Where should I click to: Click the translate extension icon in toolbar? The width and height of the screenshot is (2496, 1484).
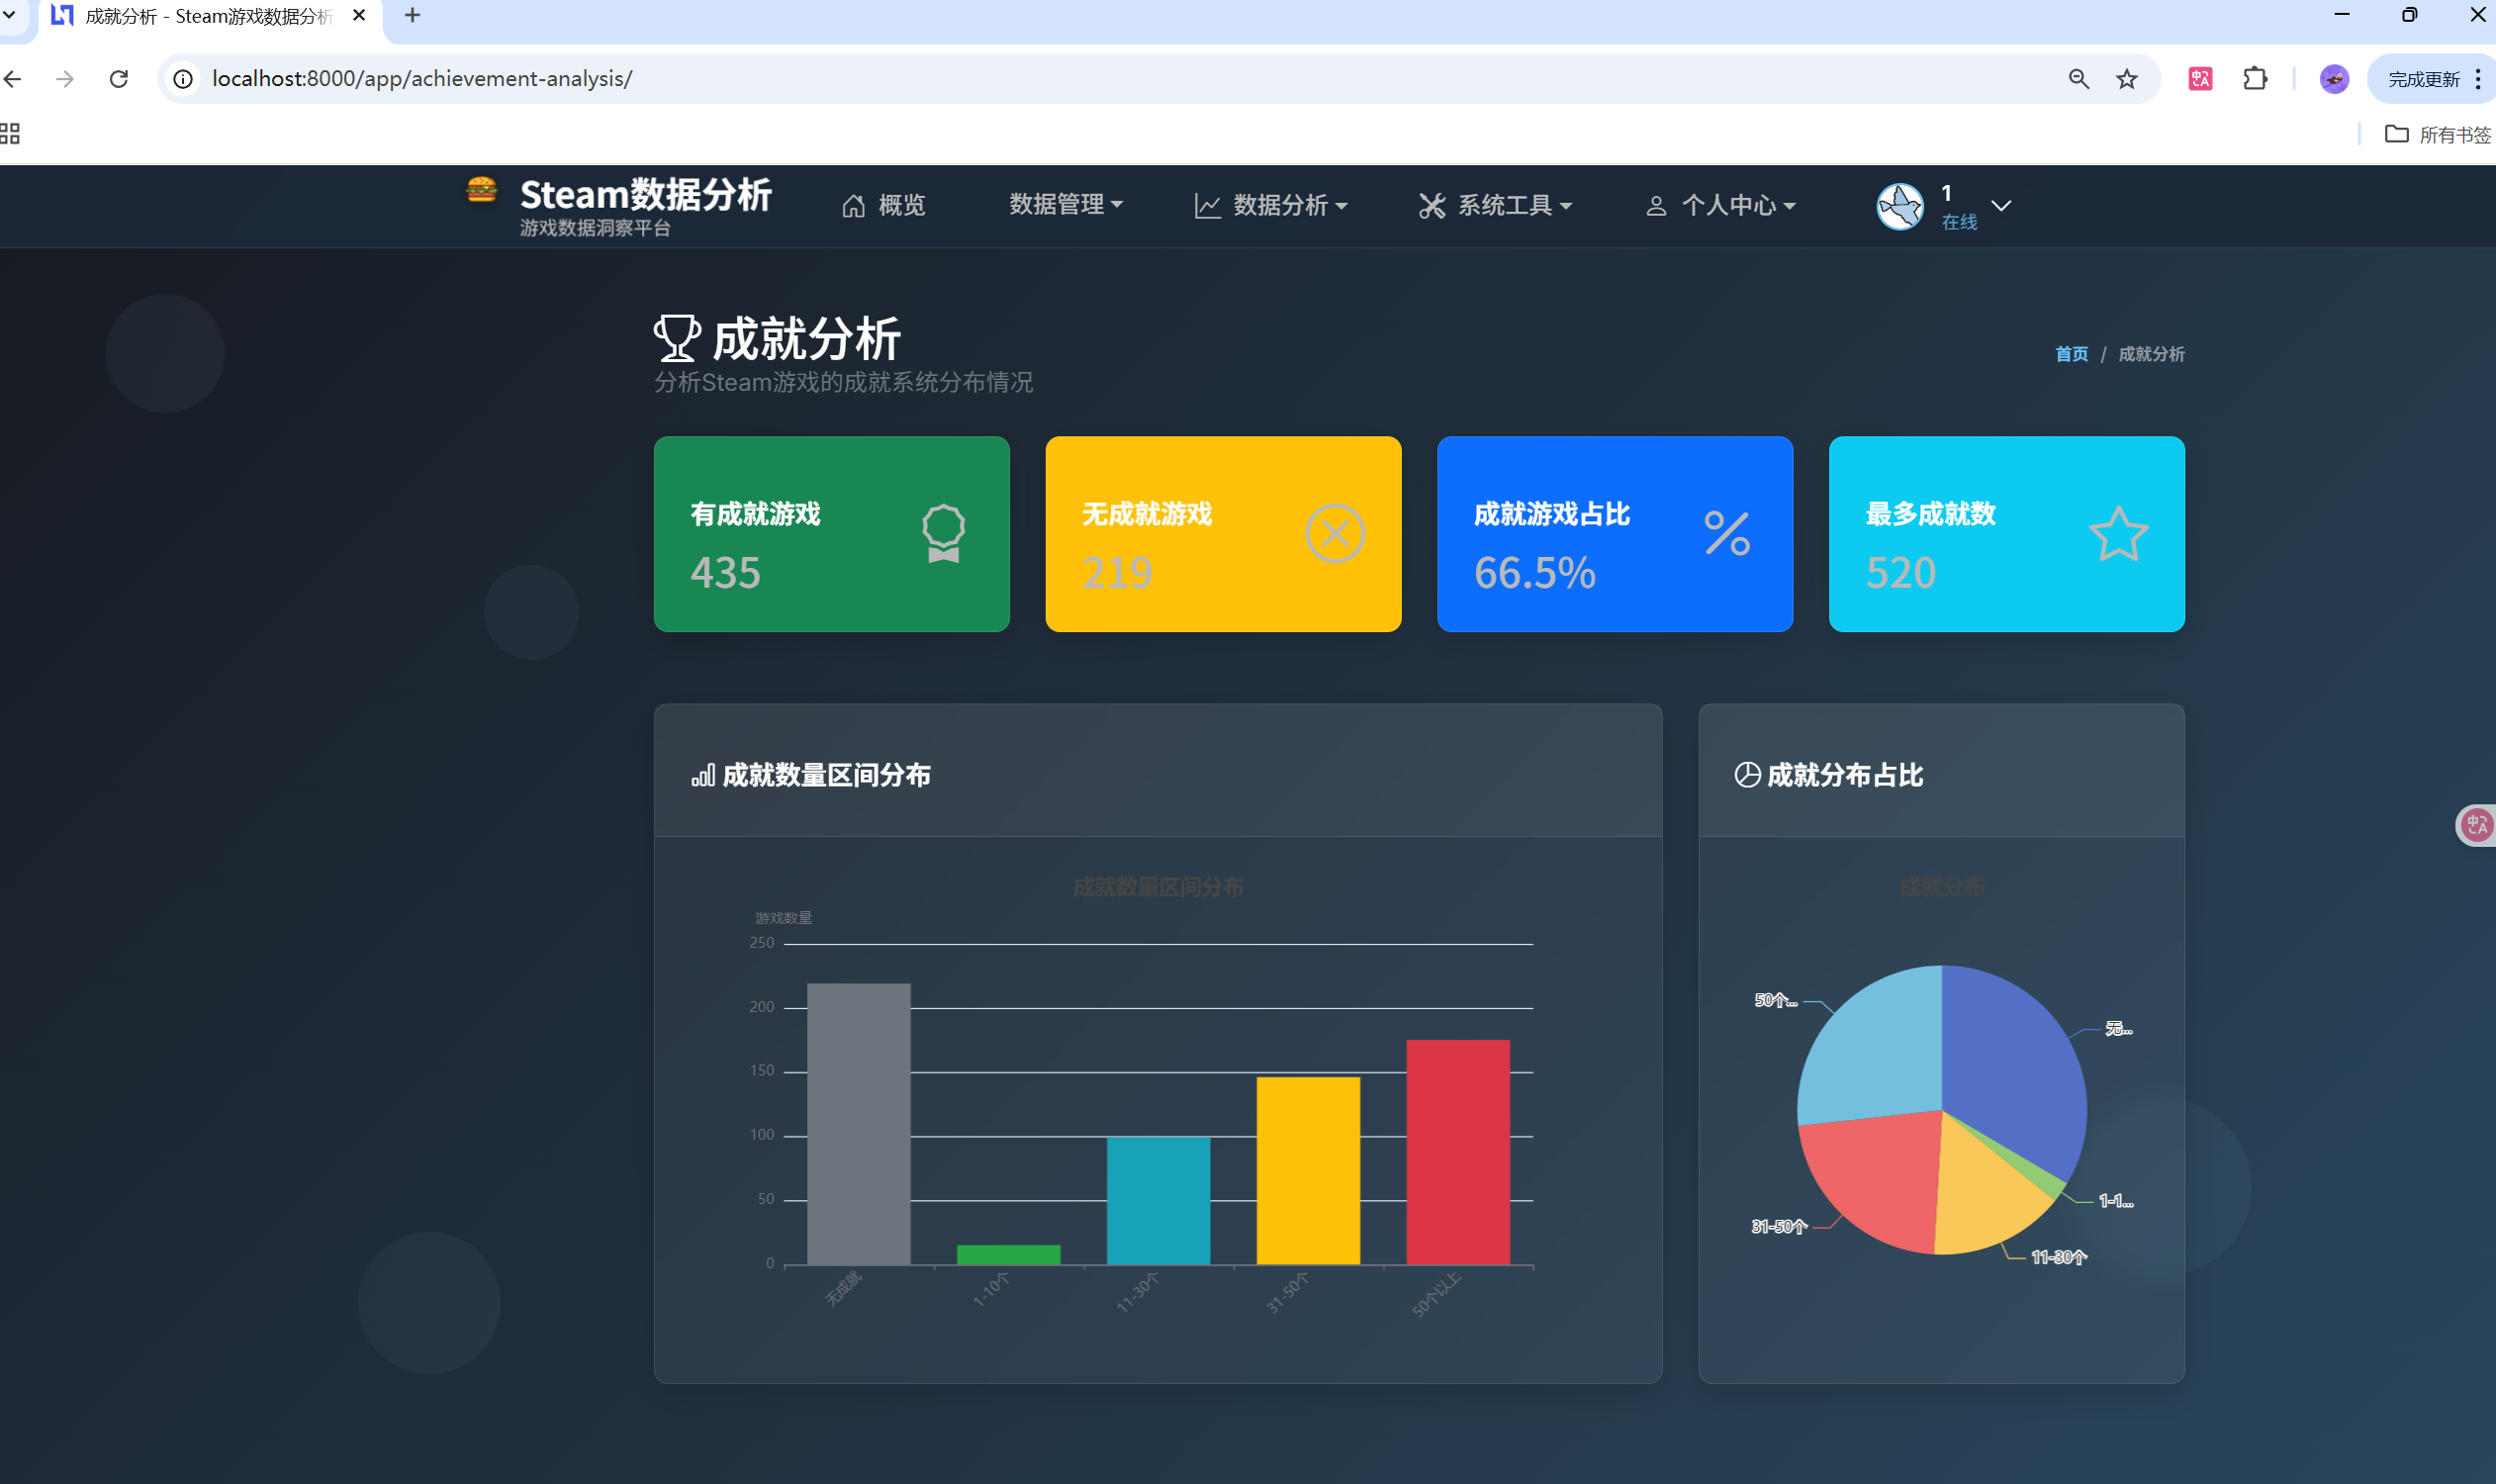click(x=2200, y=79)
